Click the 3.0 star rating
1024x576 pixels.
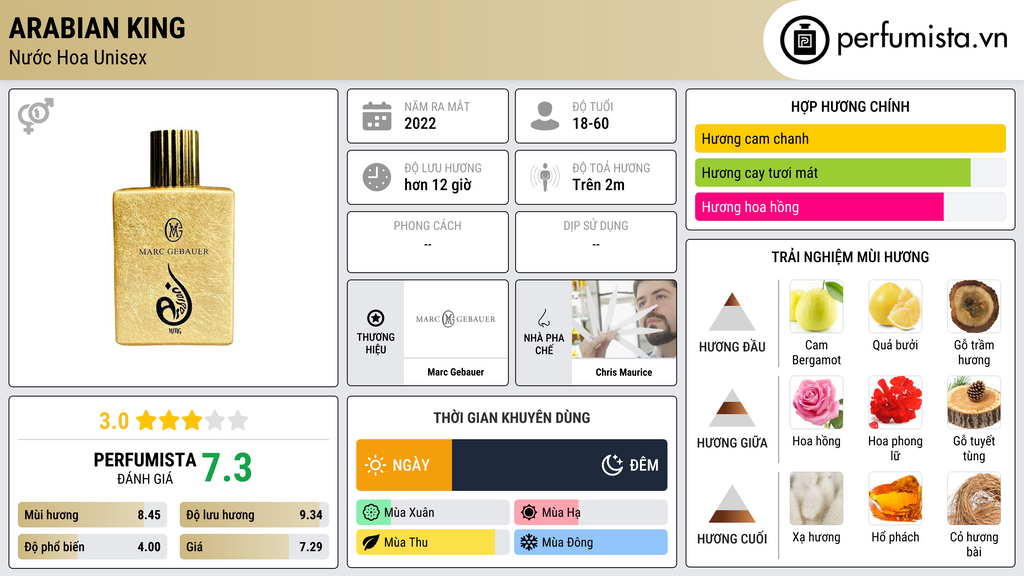[173, 421]
